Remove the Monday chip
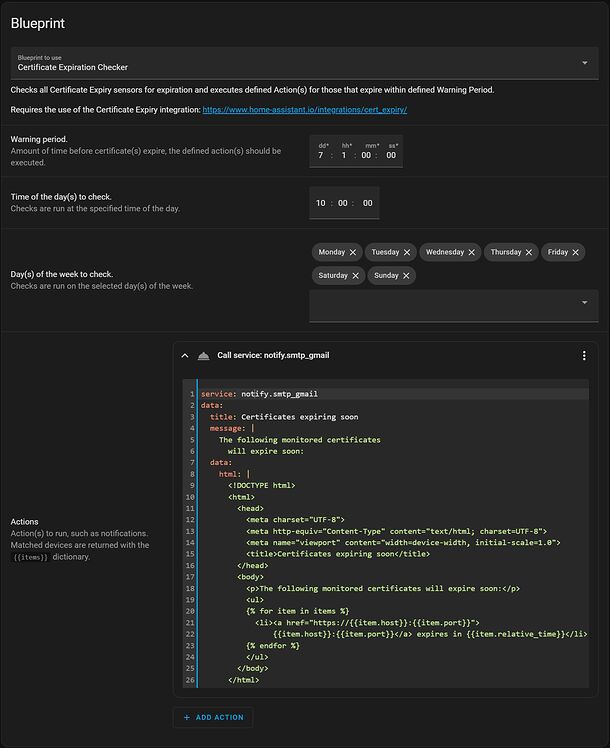 [x=353, y=252]
